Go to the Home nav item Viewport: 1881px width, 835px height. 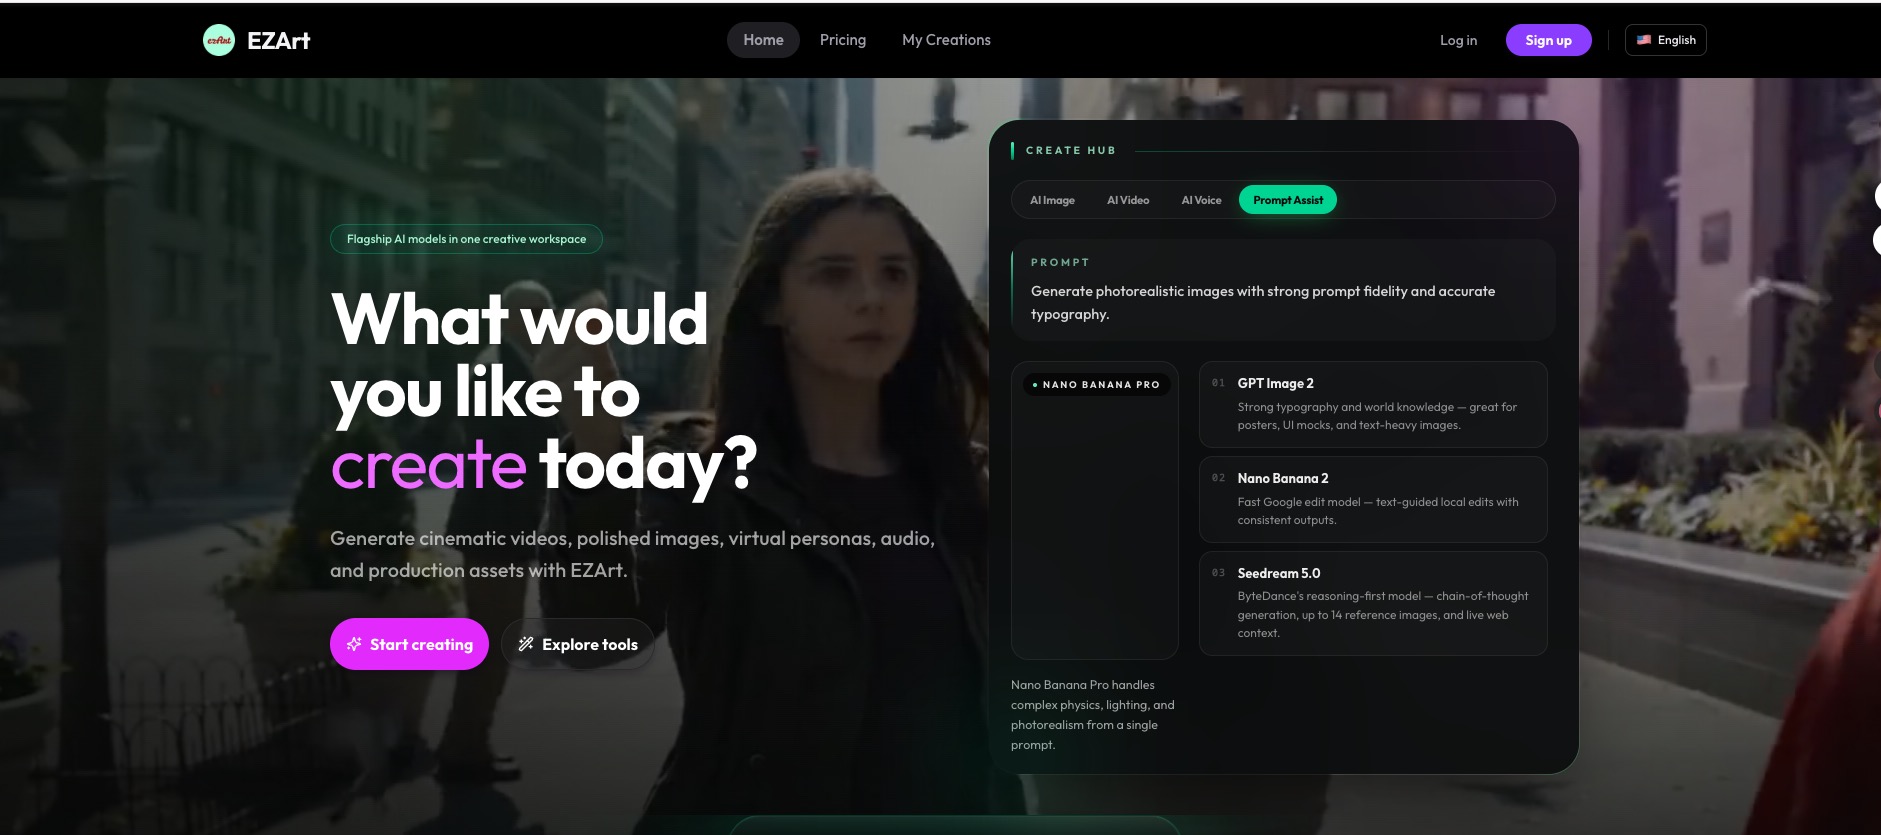coord(763,40)
